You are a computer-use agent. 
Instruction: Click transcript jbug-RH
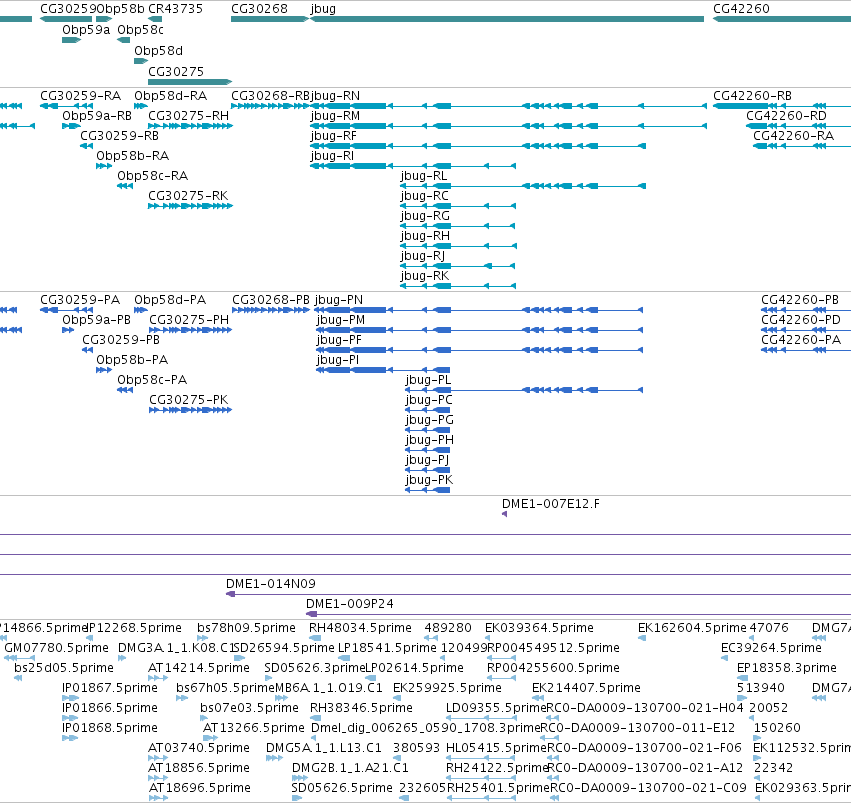[x=425, y=237]
